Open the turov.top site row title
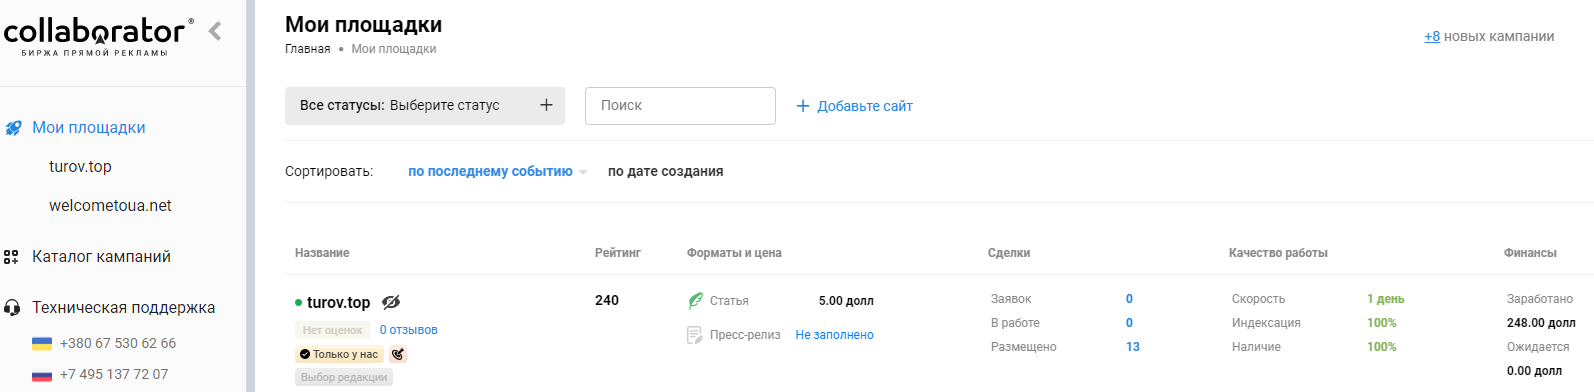Image resolution: width=1594 pixels, height=392 pixels. (x=338, y=302)
